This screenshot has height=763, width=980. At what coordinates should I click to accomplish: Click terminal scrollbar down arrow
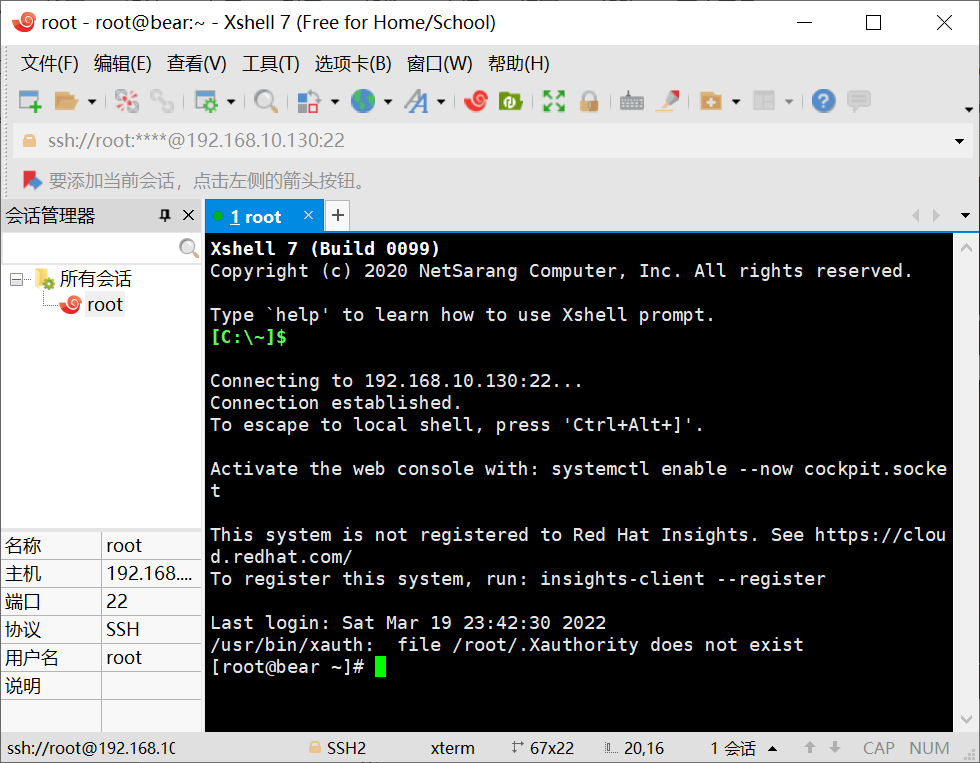[x=966, y=719]
